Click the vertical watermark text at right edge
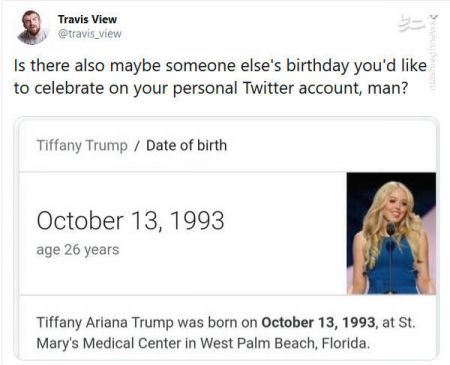Screen dimensions: 450x365 coord(433,55)
